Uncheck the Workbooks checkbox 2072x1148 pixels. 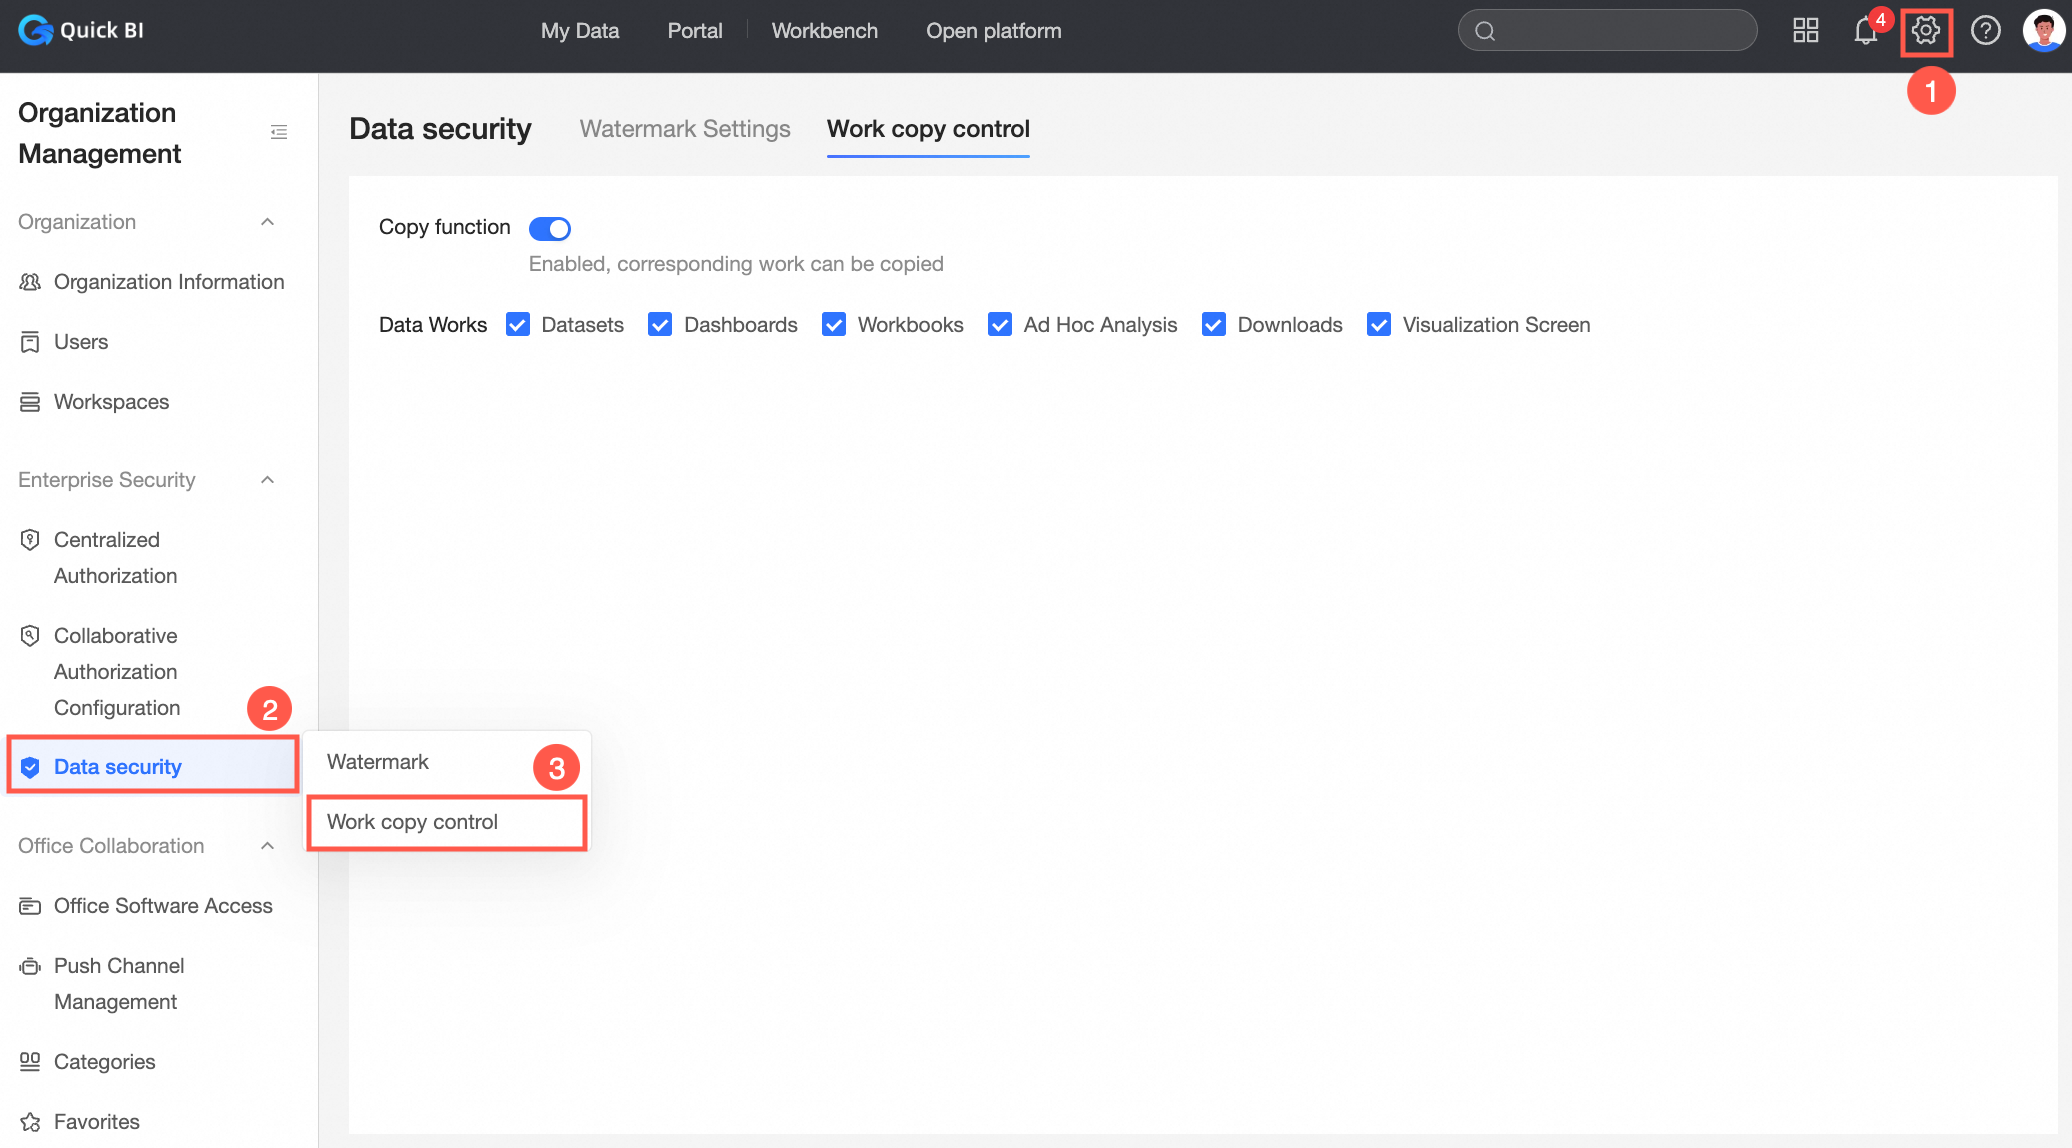834,325
